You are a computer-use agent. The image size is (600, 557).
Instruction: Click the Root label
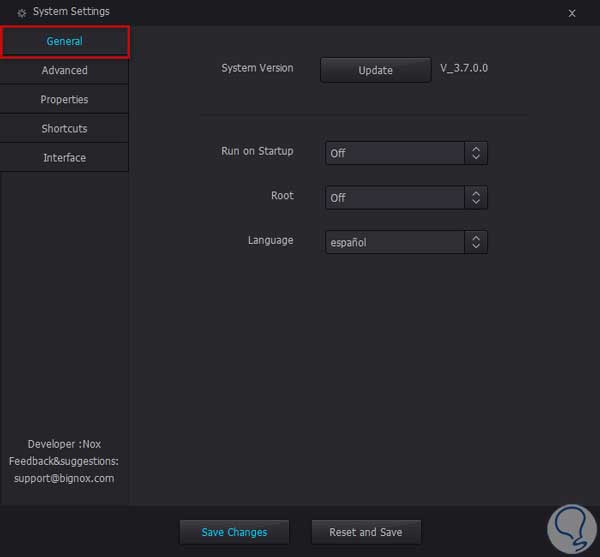pyautogui.click(x=282, y=195)
